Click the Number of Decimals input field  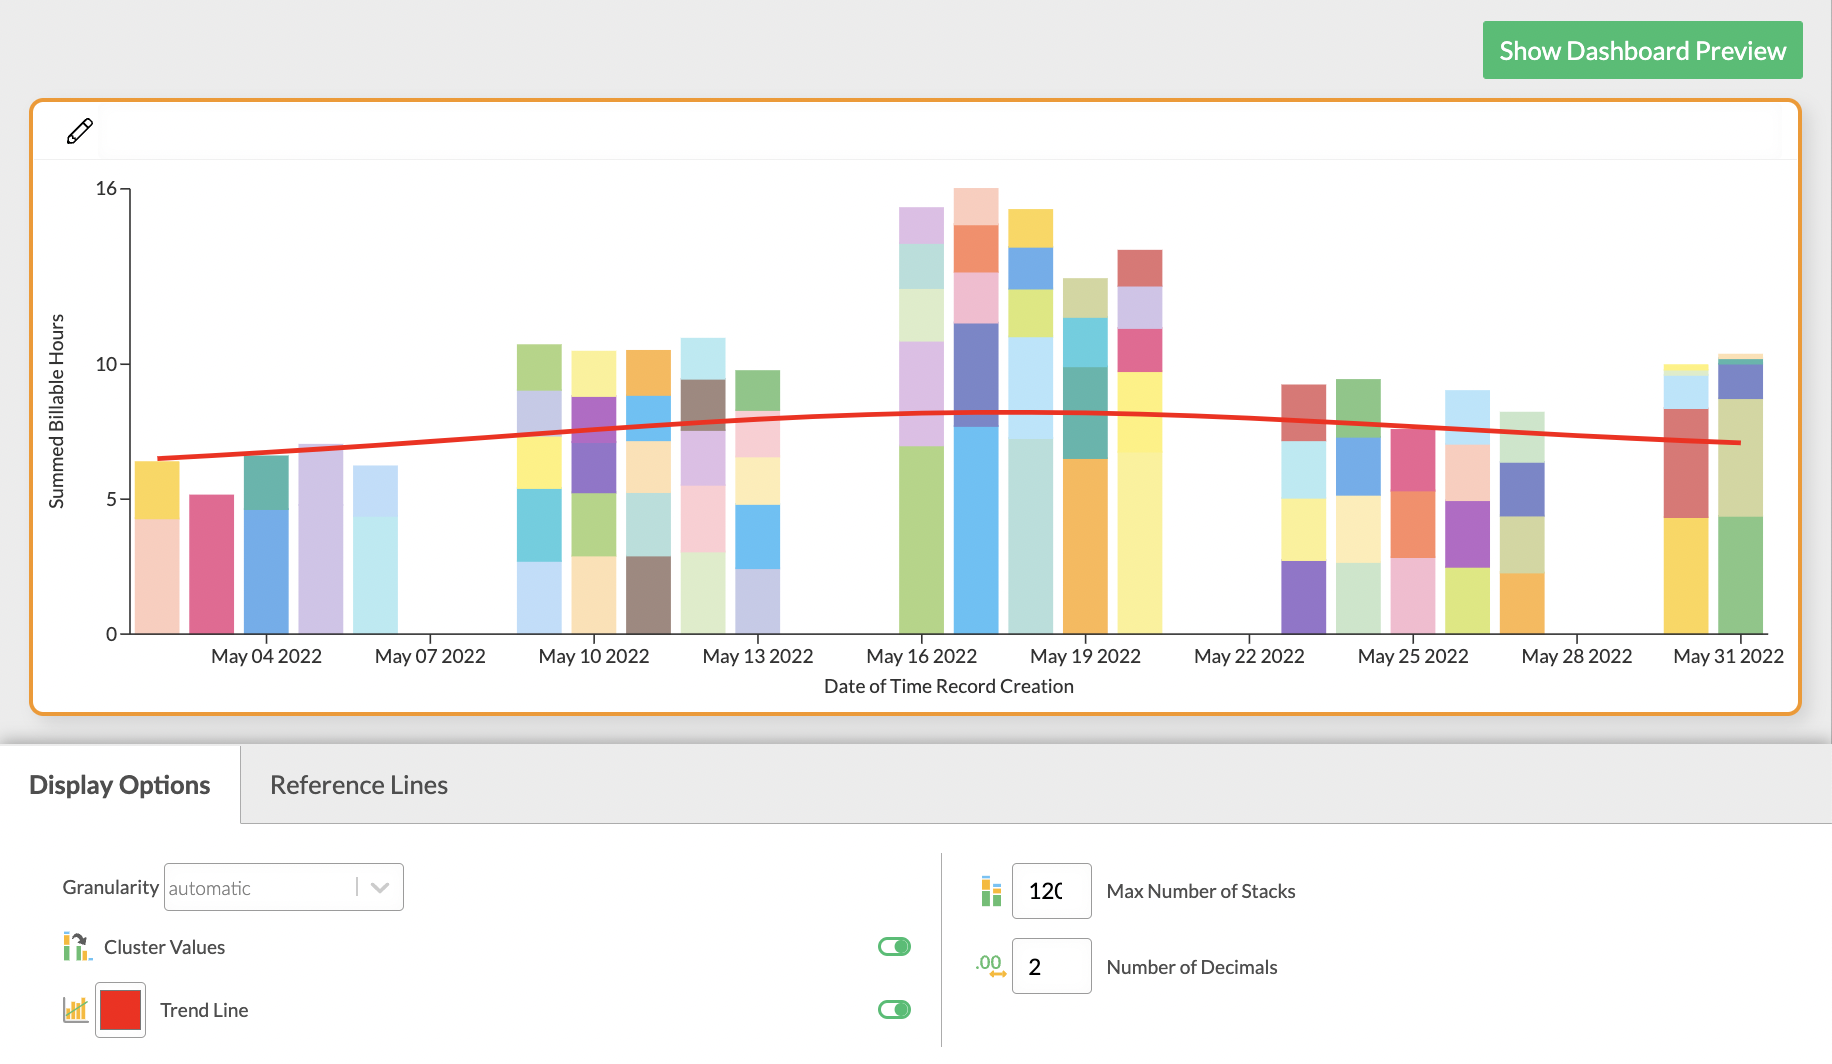[x=1051, y=966]
